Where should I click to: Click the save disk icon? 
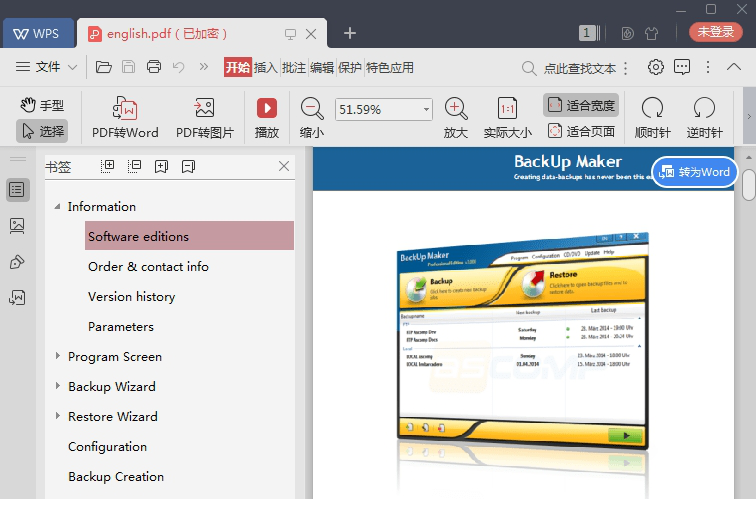(x=128, y=67)
